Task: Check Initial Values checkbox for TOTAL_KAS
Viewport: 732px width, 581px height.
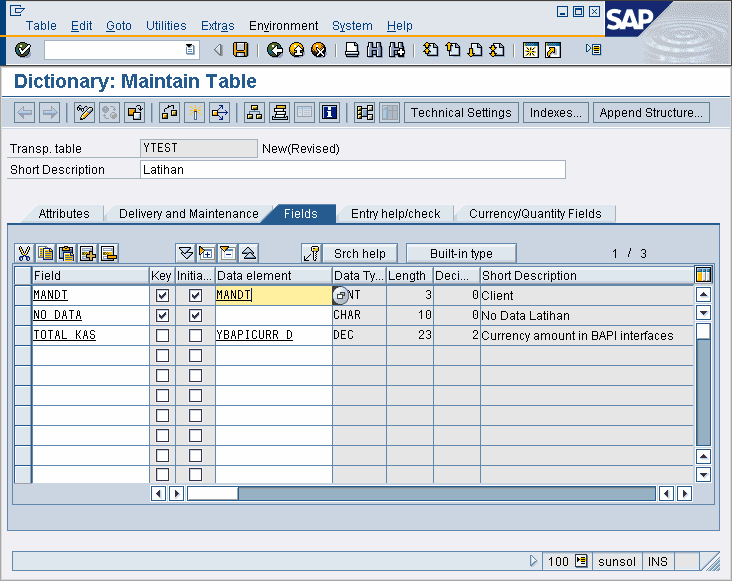Action: (196, 336)
